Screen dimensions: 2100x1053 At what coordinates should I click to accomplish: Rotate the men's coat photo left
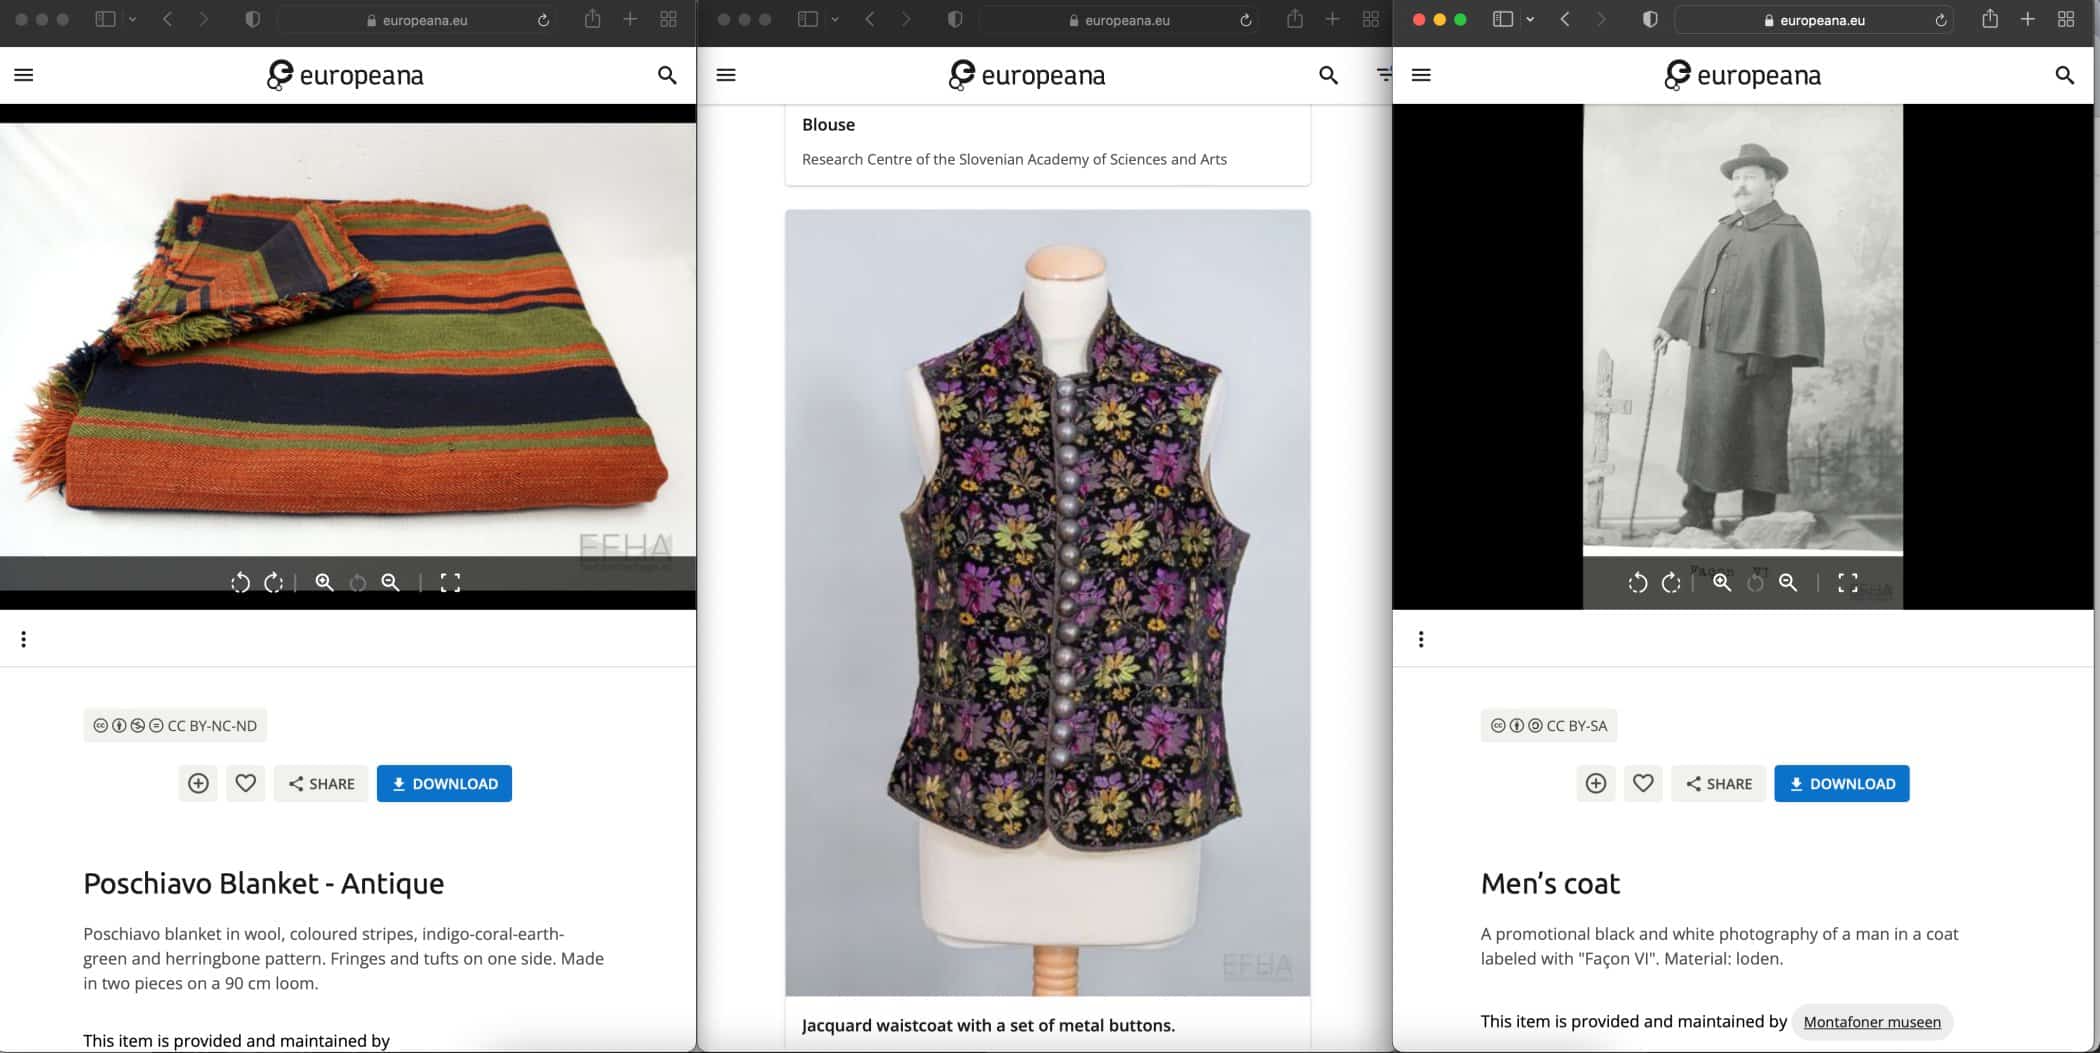pyautogui.click(x=1637, y=583)
